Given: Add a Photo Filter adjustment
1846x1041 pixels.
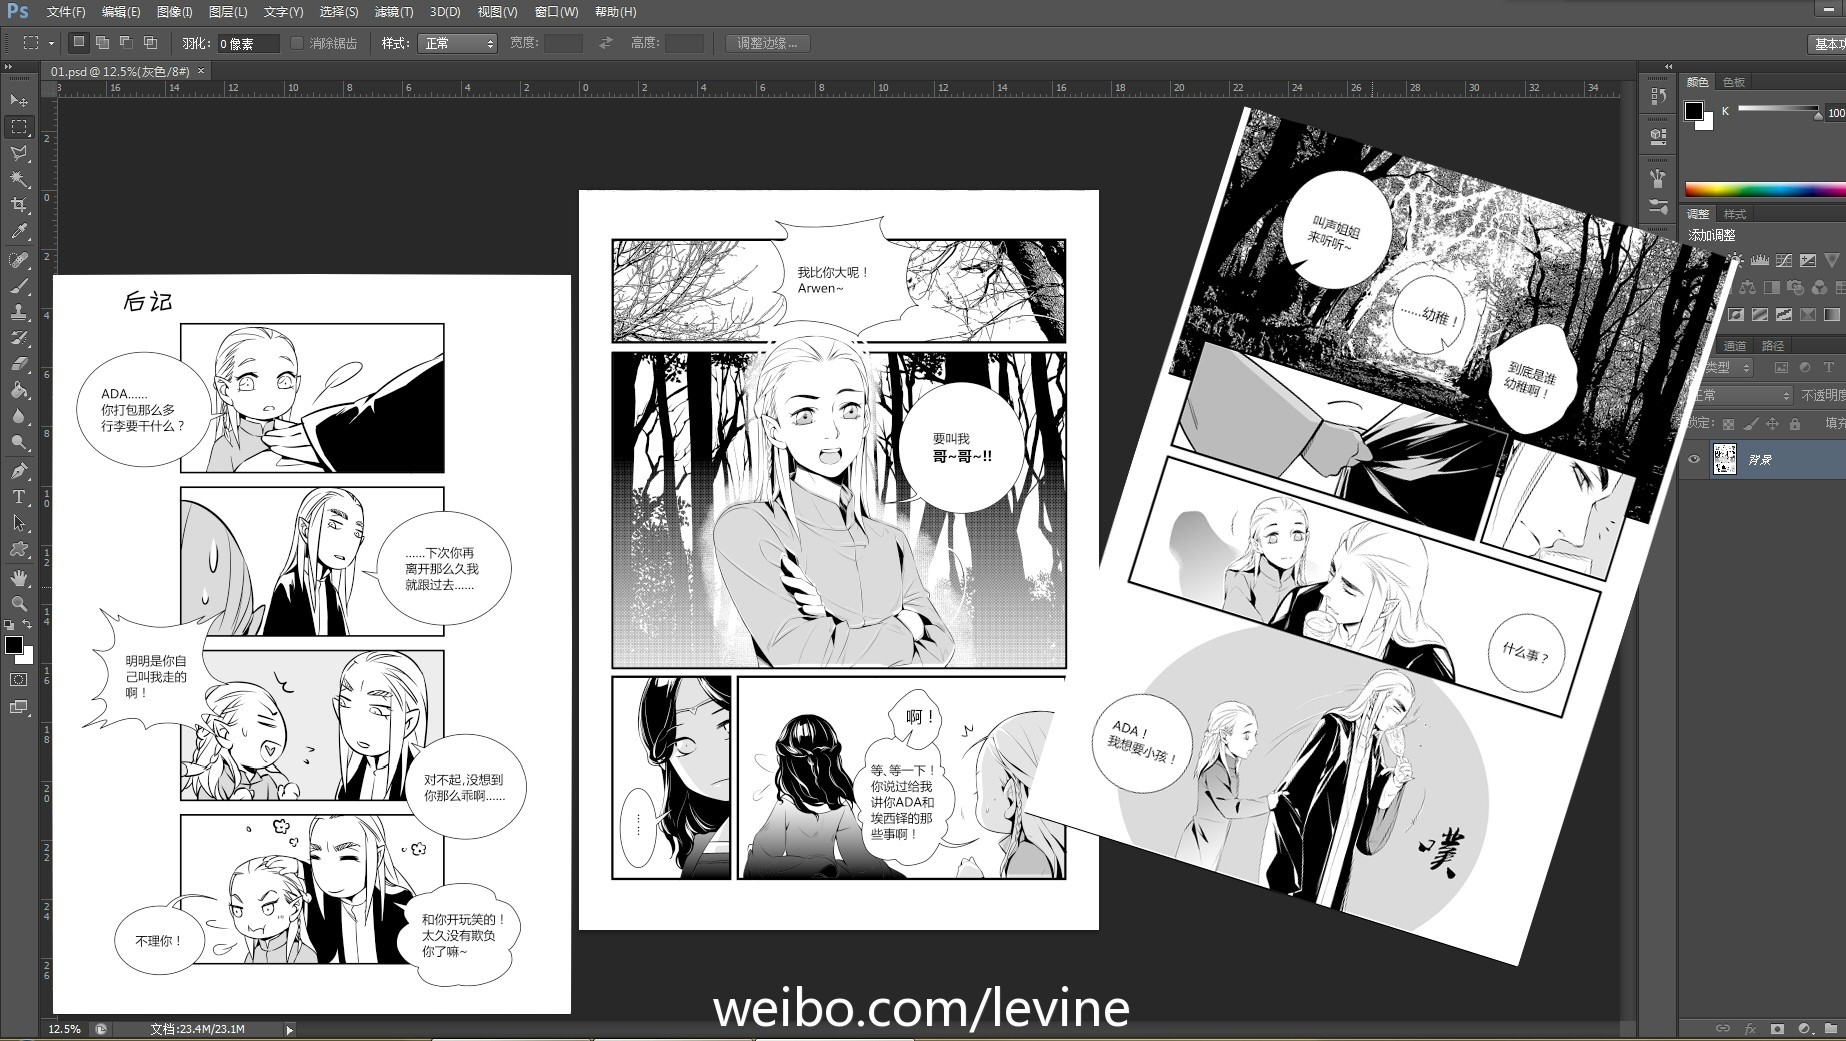Looking at the screenshot, I should point(1796,288).
